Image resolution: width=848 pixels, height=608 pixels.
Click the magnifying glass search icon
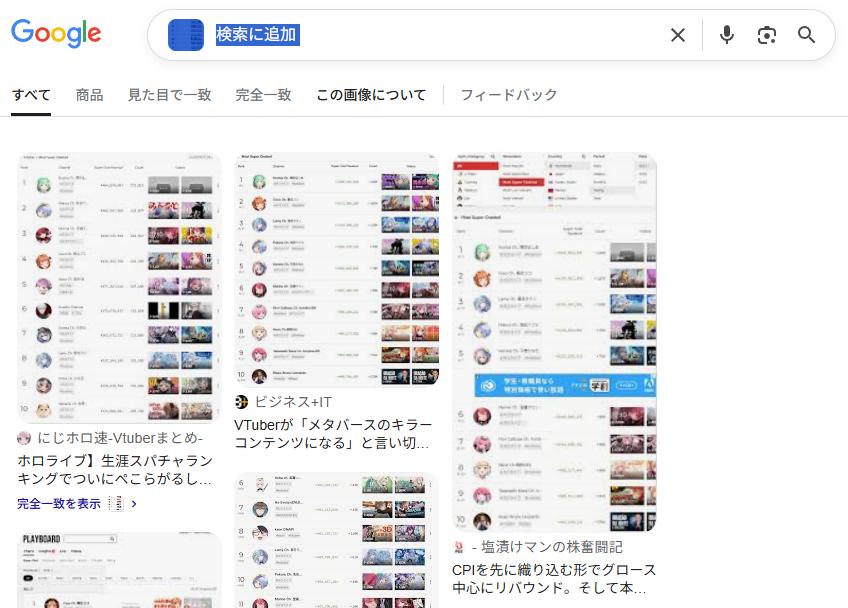coord(807,35)
